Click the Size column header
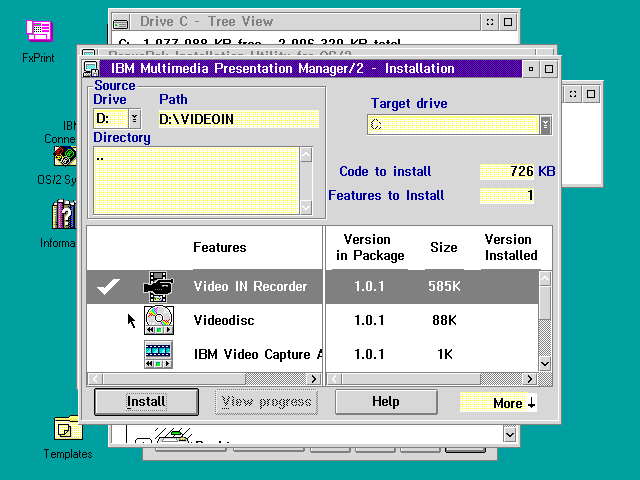This screenshot has height=480, width=640. [444, 247]
